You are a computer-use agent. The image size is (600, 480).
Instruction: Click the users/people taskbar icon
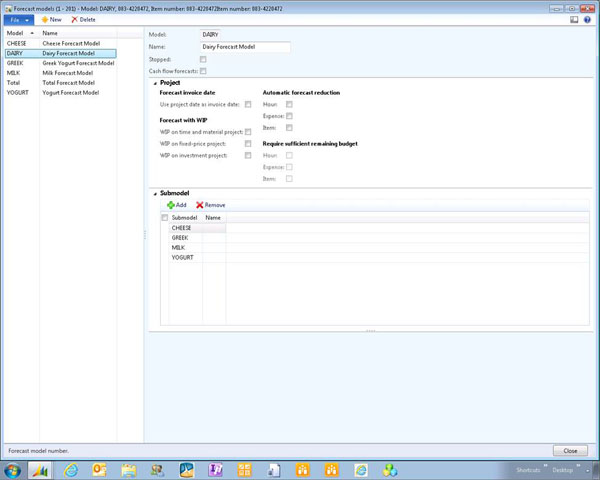(x=158, y=470)
